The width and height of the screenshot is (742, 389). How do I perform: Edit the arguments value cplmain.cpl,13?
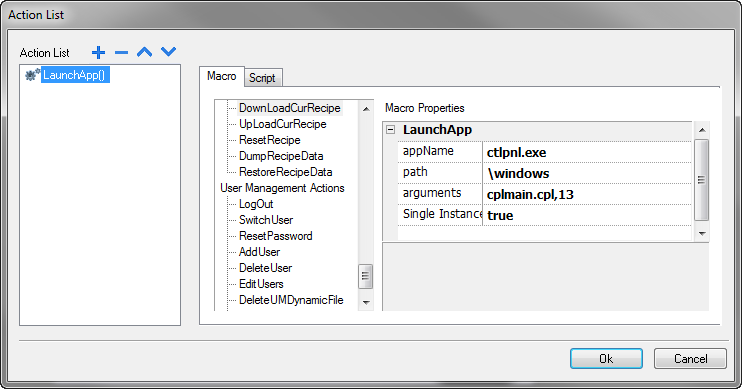point(587,194)
